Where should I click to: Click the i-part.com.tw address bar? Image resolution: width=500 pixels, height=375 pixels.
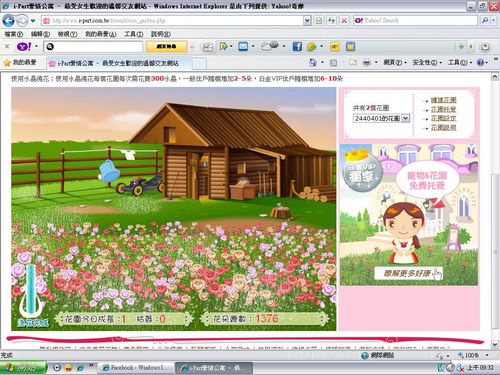pyautogui.click(x=172, y=21)
